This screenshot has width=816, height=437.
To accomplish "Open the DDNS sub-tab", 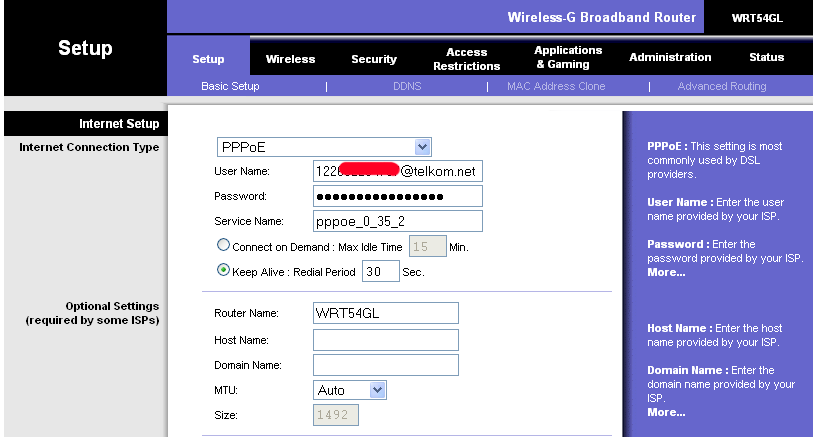I will pyautogui.click(x=407, y=86).
